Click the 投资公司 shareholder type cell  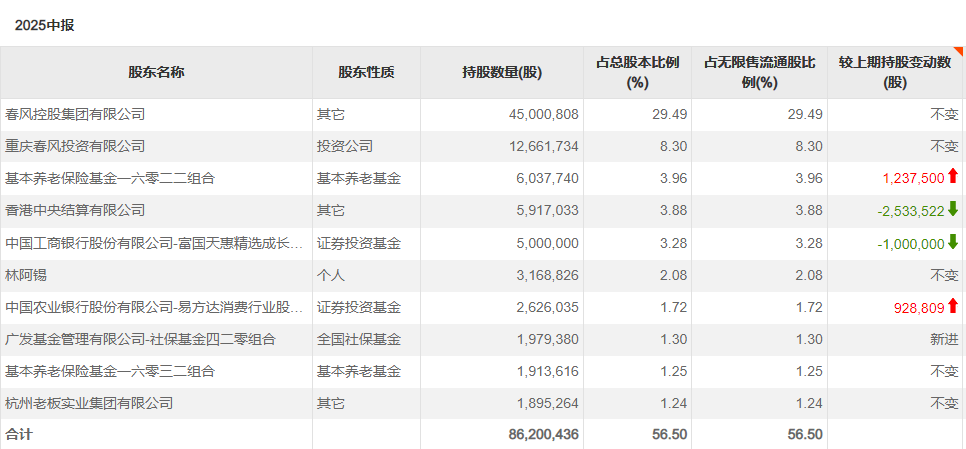click(345, 146)
